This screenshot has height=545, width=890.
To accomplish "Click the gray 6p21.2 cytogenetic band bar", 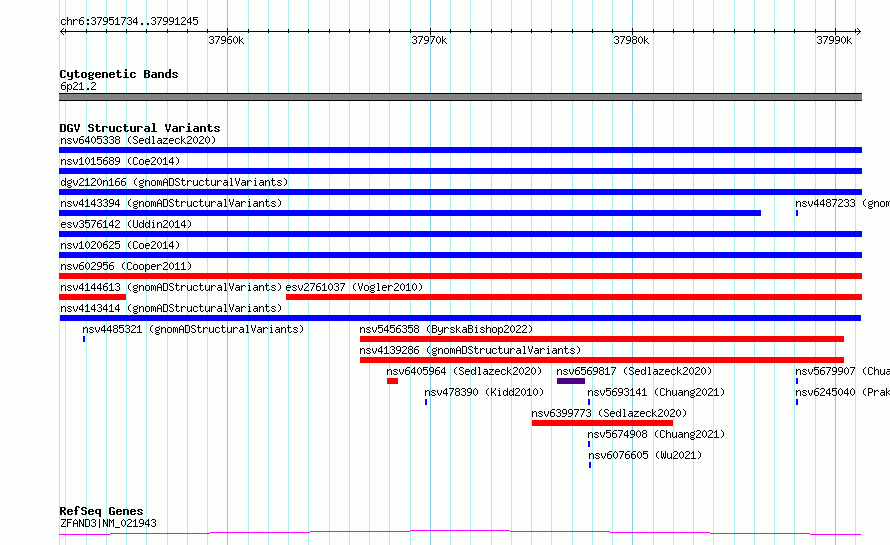I will pyautogui.click(x=460, y=97).
